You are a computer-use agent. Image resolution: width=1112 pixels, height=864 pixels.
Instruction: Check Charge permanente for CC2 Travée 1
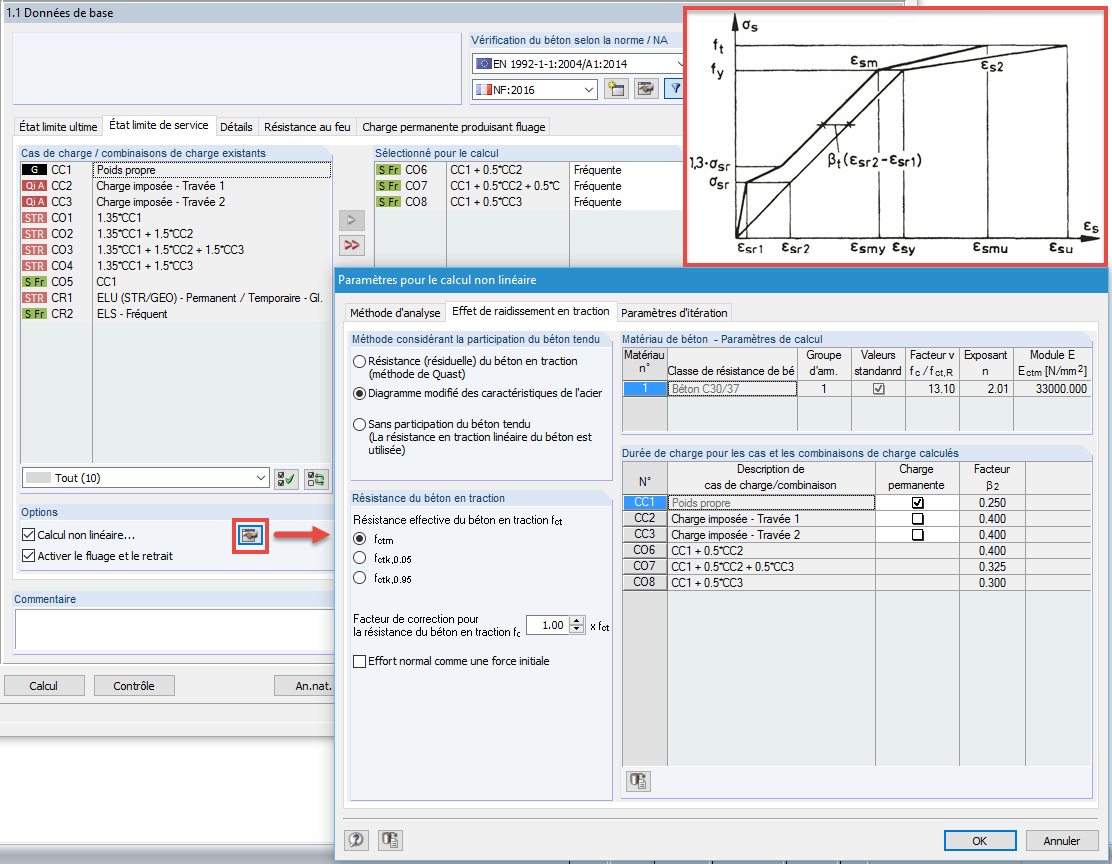tap(918, 519)
